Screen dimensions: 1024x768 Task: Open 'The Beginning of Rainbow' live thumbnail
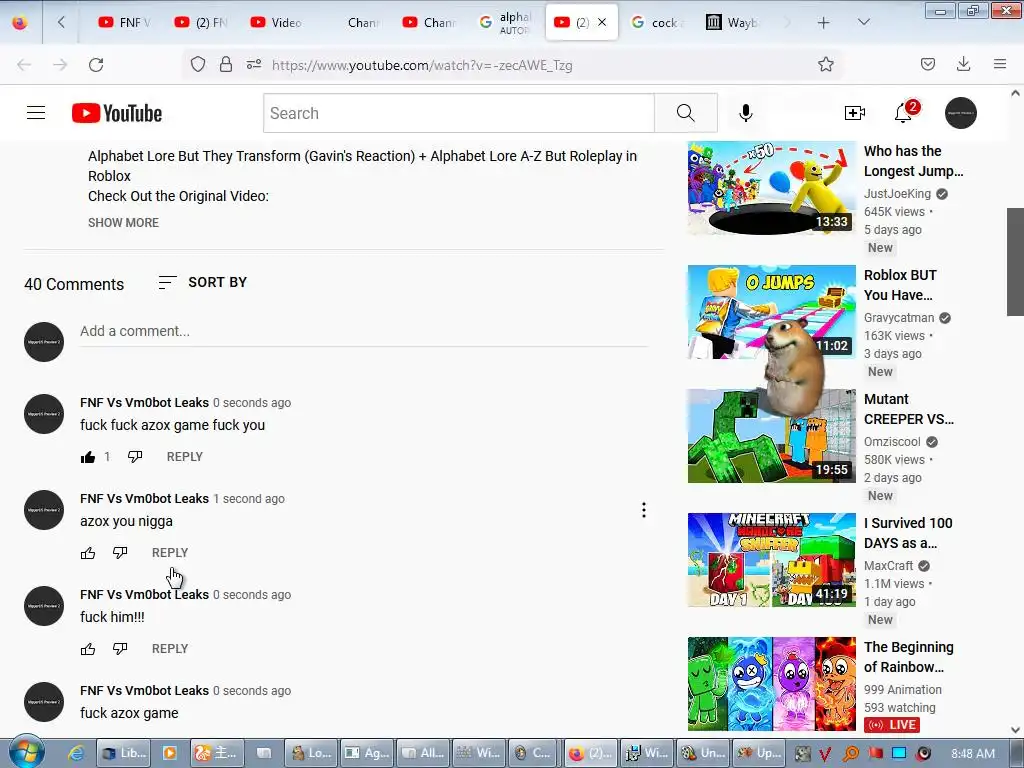[771, 684]
